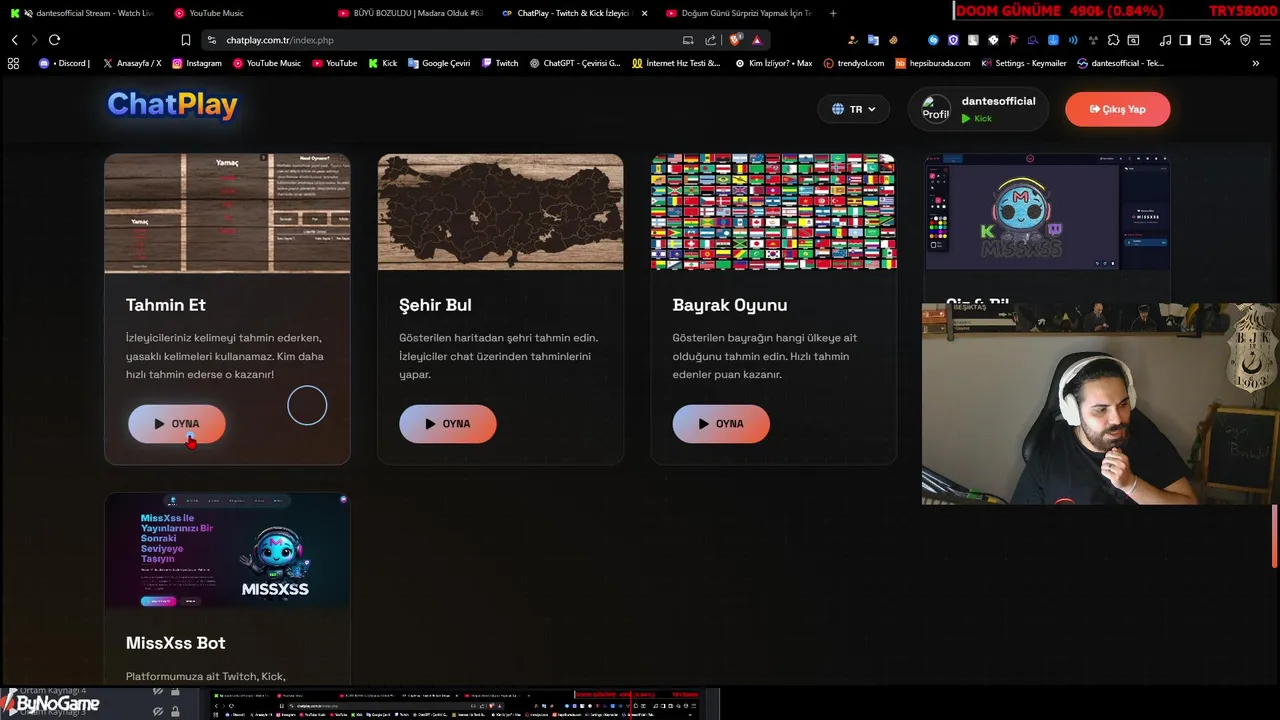Image resolution: width=1280 pixels, height=720 pixels.
Task: Close the ChatPlay browser tab
Action: pyautogui.click(x=644, y=13)
